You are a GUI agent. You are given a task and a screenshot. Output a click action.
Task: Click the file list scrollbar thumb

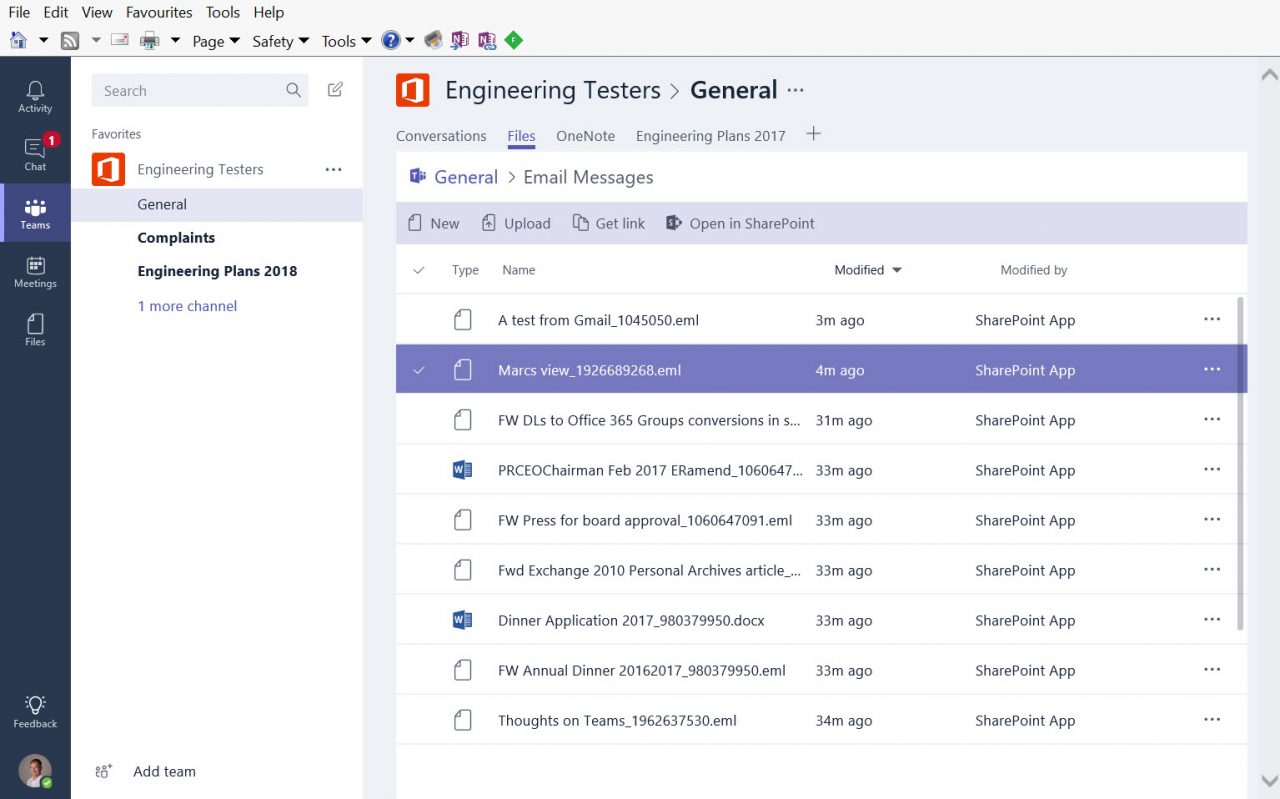coord(1241,462)
